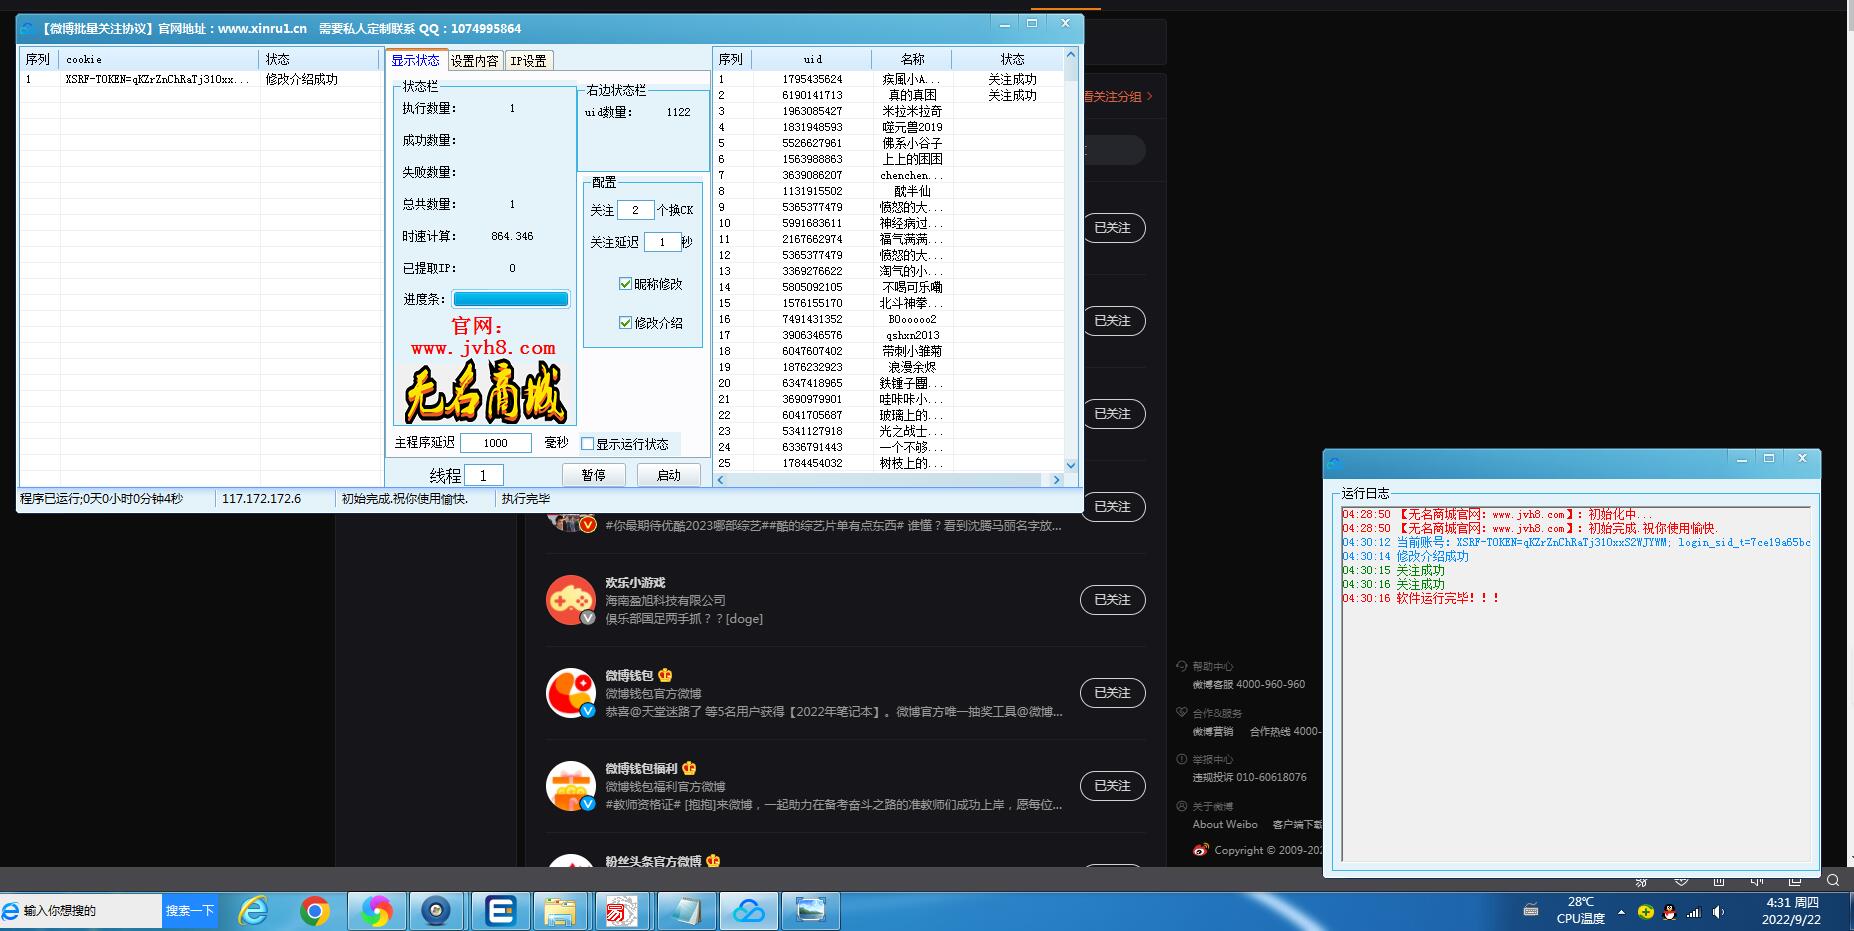Open the on-screen keyboard tray icon
This screenshot has height=931, width=1854.
tap(1531, 910)
